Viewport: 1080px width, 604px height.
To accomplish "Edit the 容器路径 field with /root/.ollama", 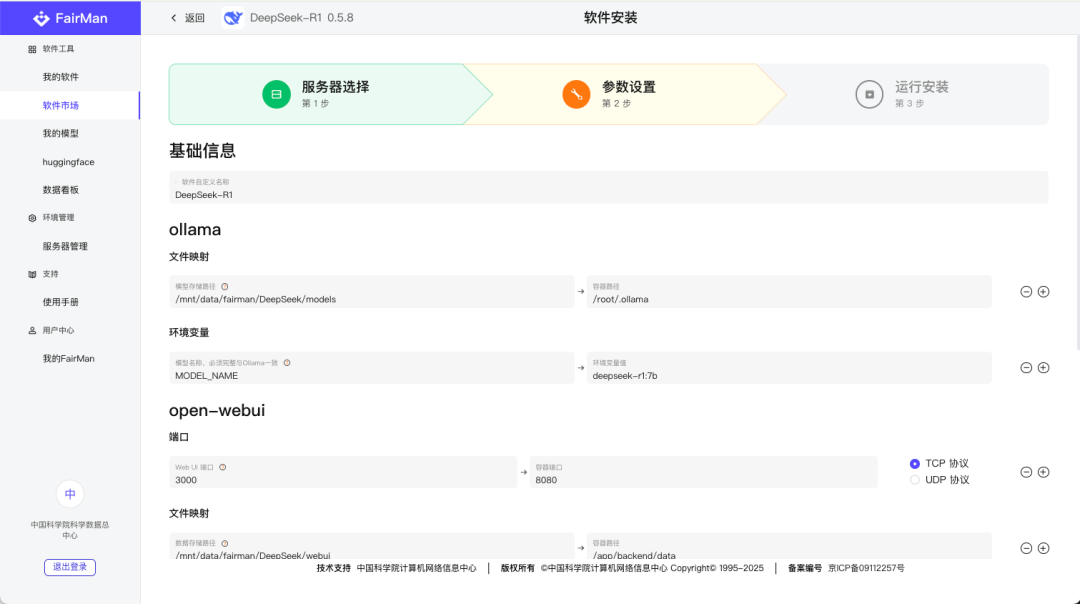I will coord(789,292).
